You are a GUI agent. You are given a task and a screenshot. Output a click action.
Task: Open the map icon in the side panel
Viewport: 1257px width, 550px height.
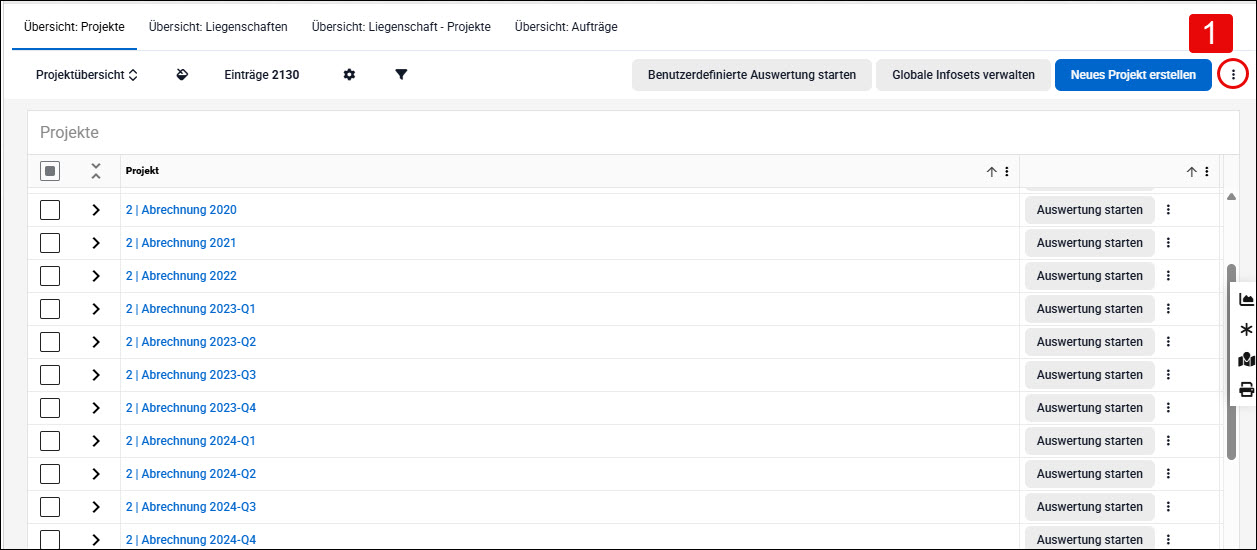pos(1246,360)
